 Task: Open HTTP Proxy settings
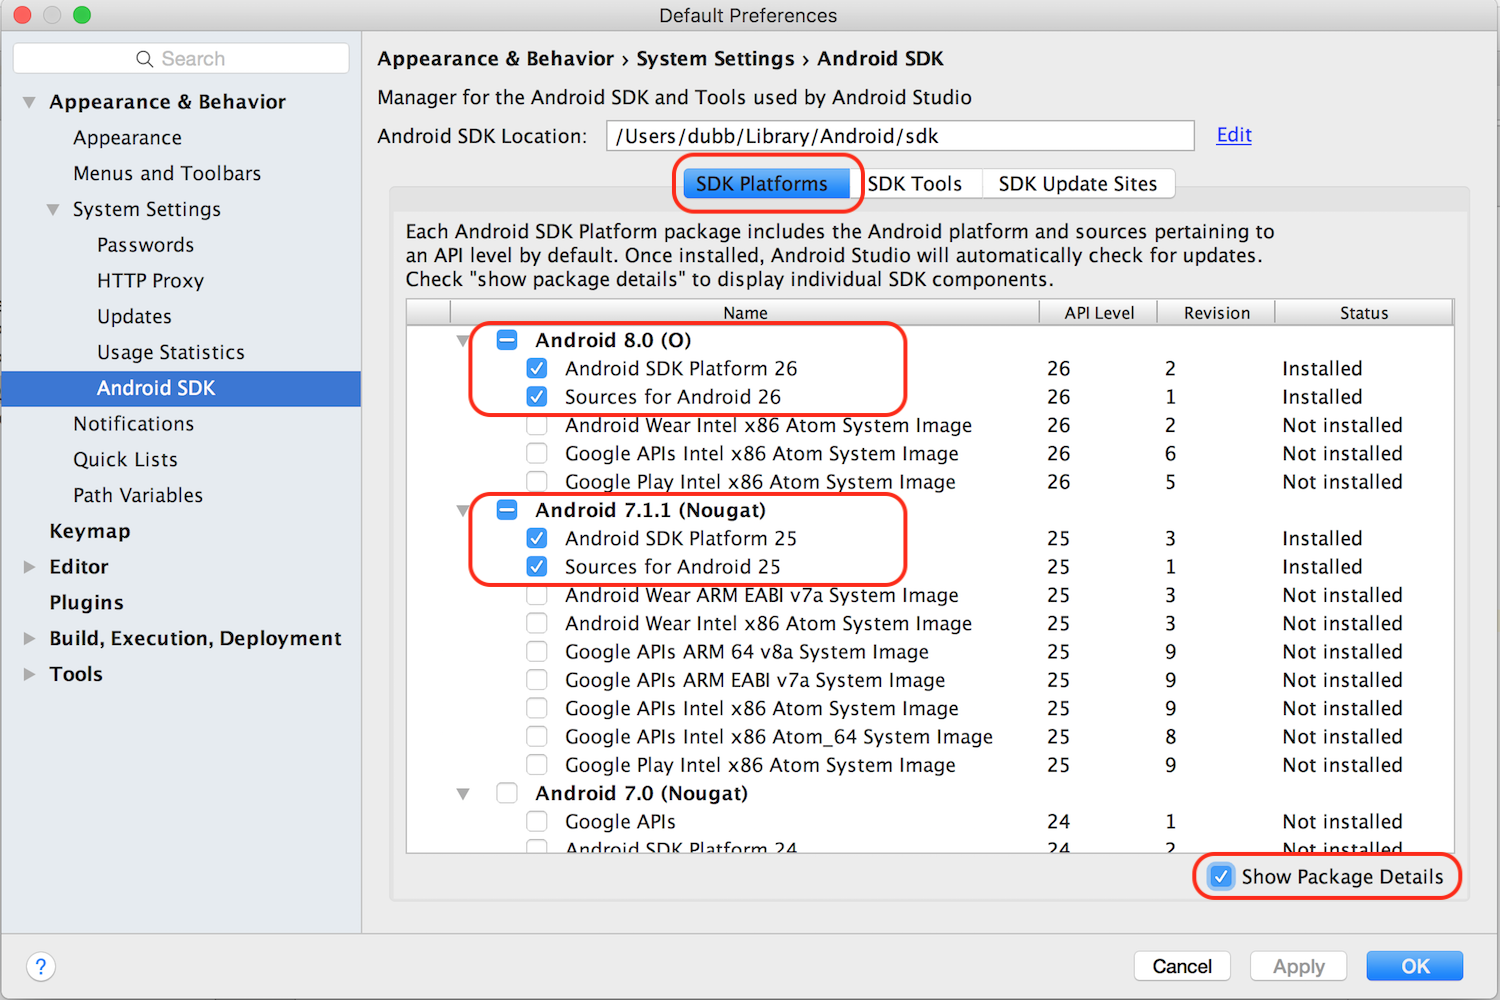[x=150, y=281]
